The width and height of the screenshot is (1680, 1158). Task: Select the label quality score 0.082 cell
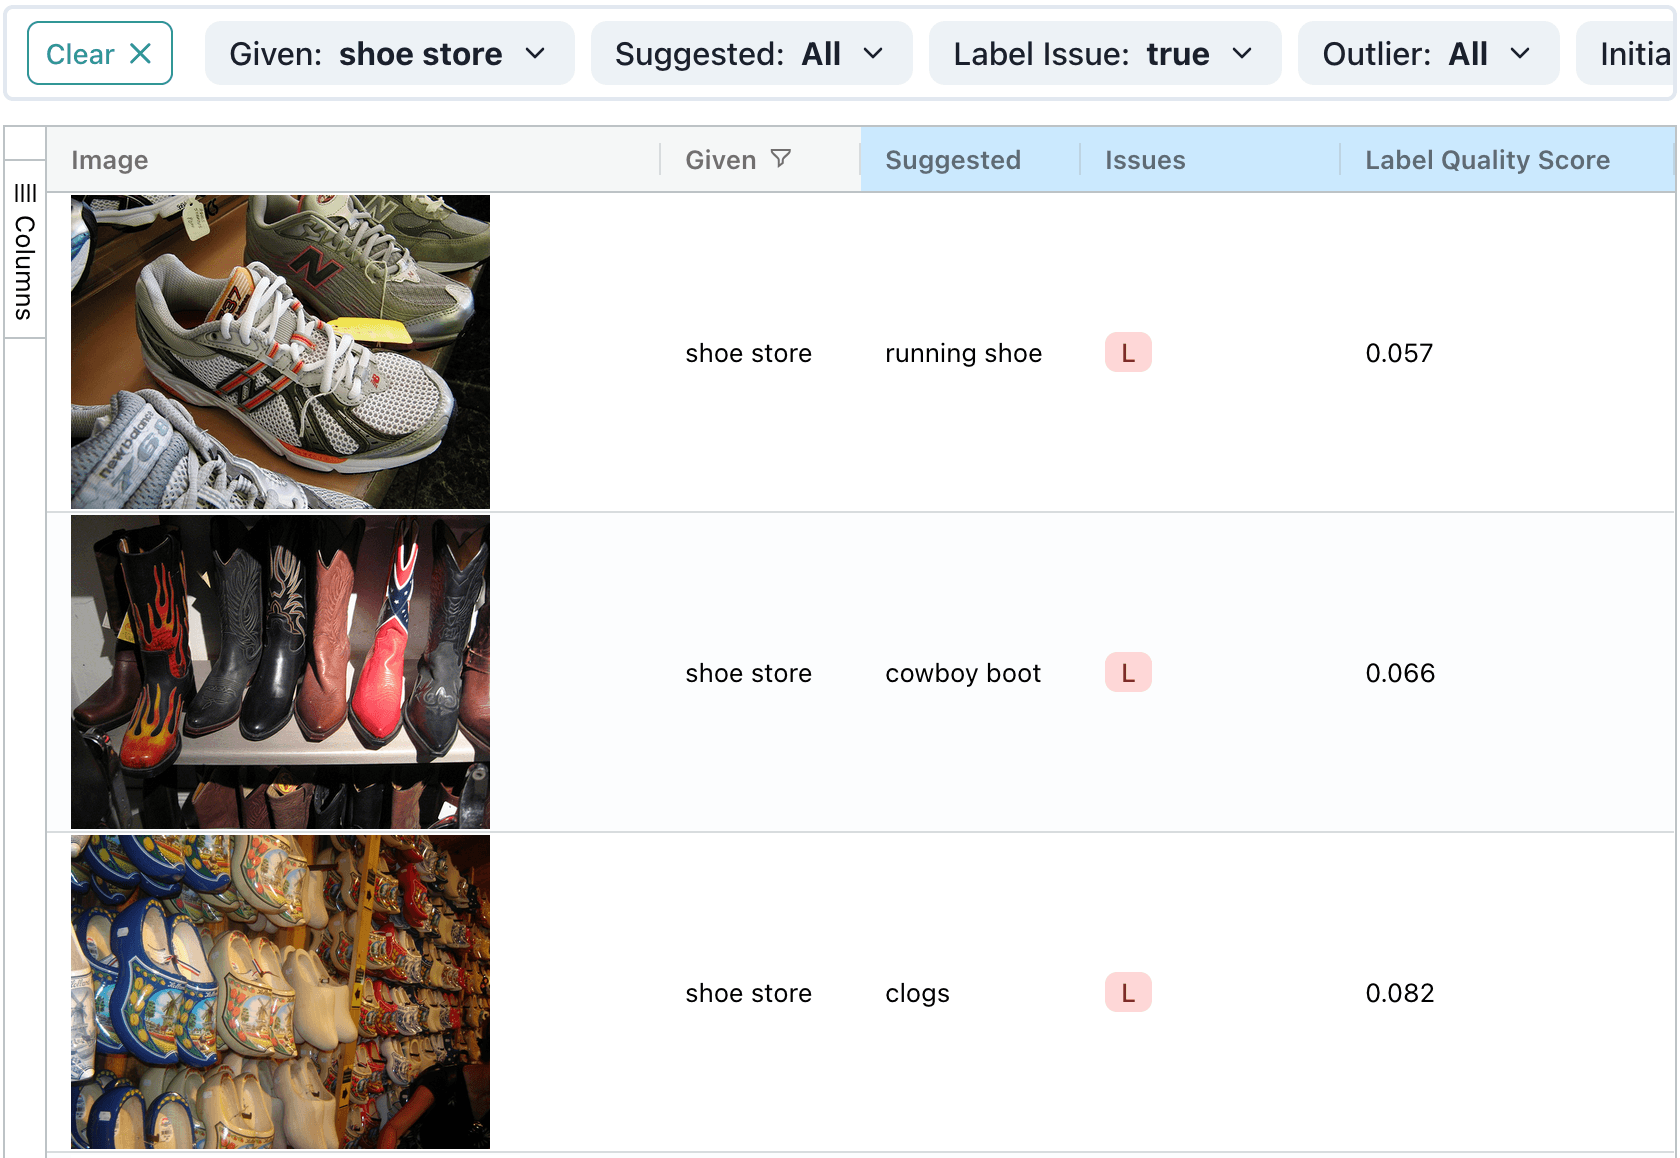click(x=1399, y=992)
